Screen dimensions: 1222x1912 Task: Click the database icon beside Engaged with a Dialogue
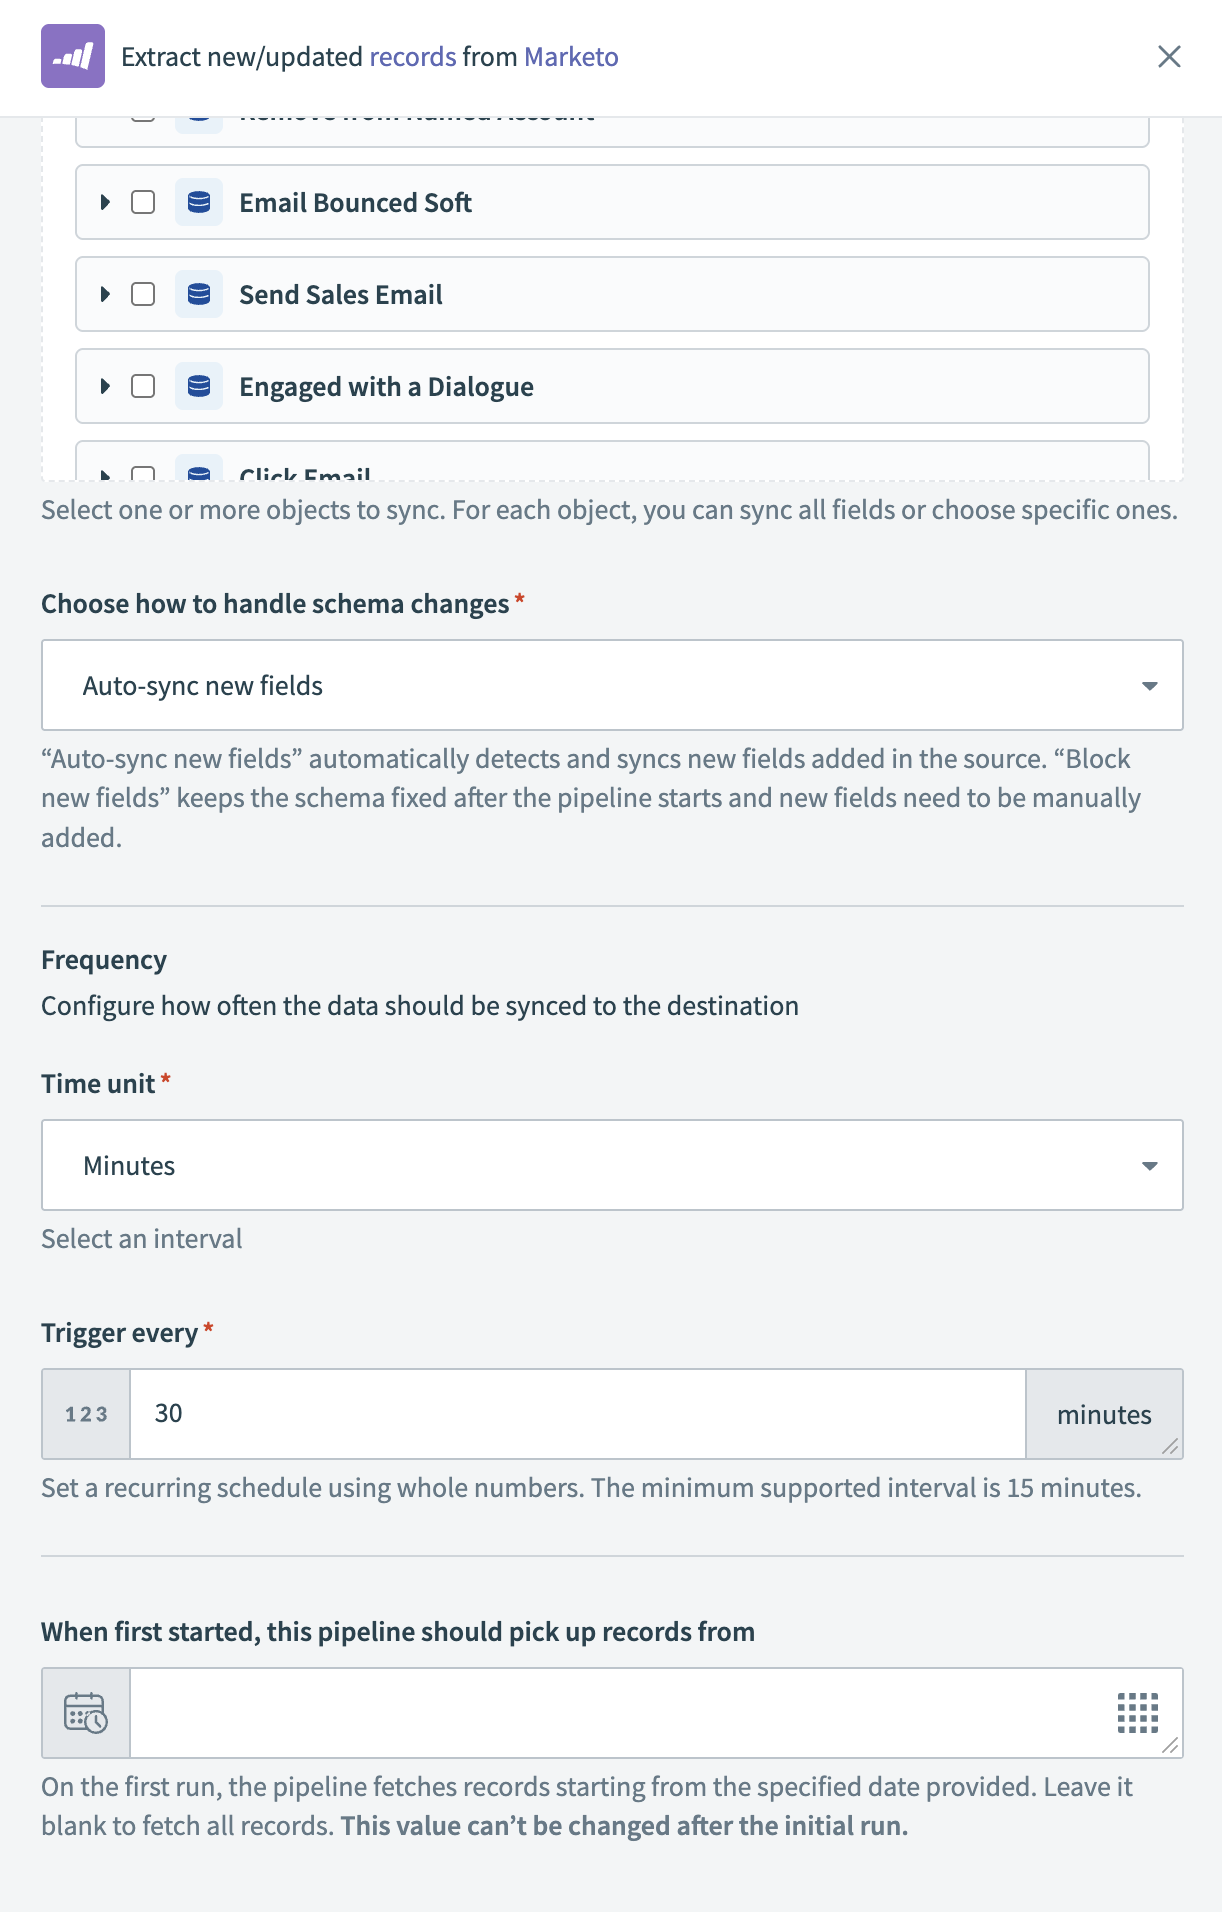199,386
